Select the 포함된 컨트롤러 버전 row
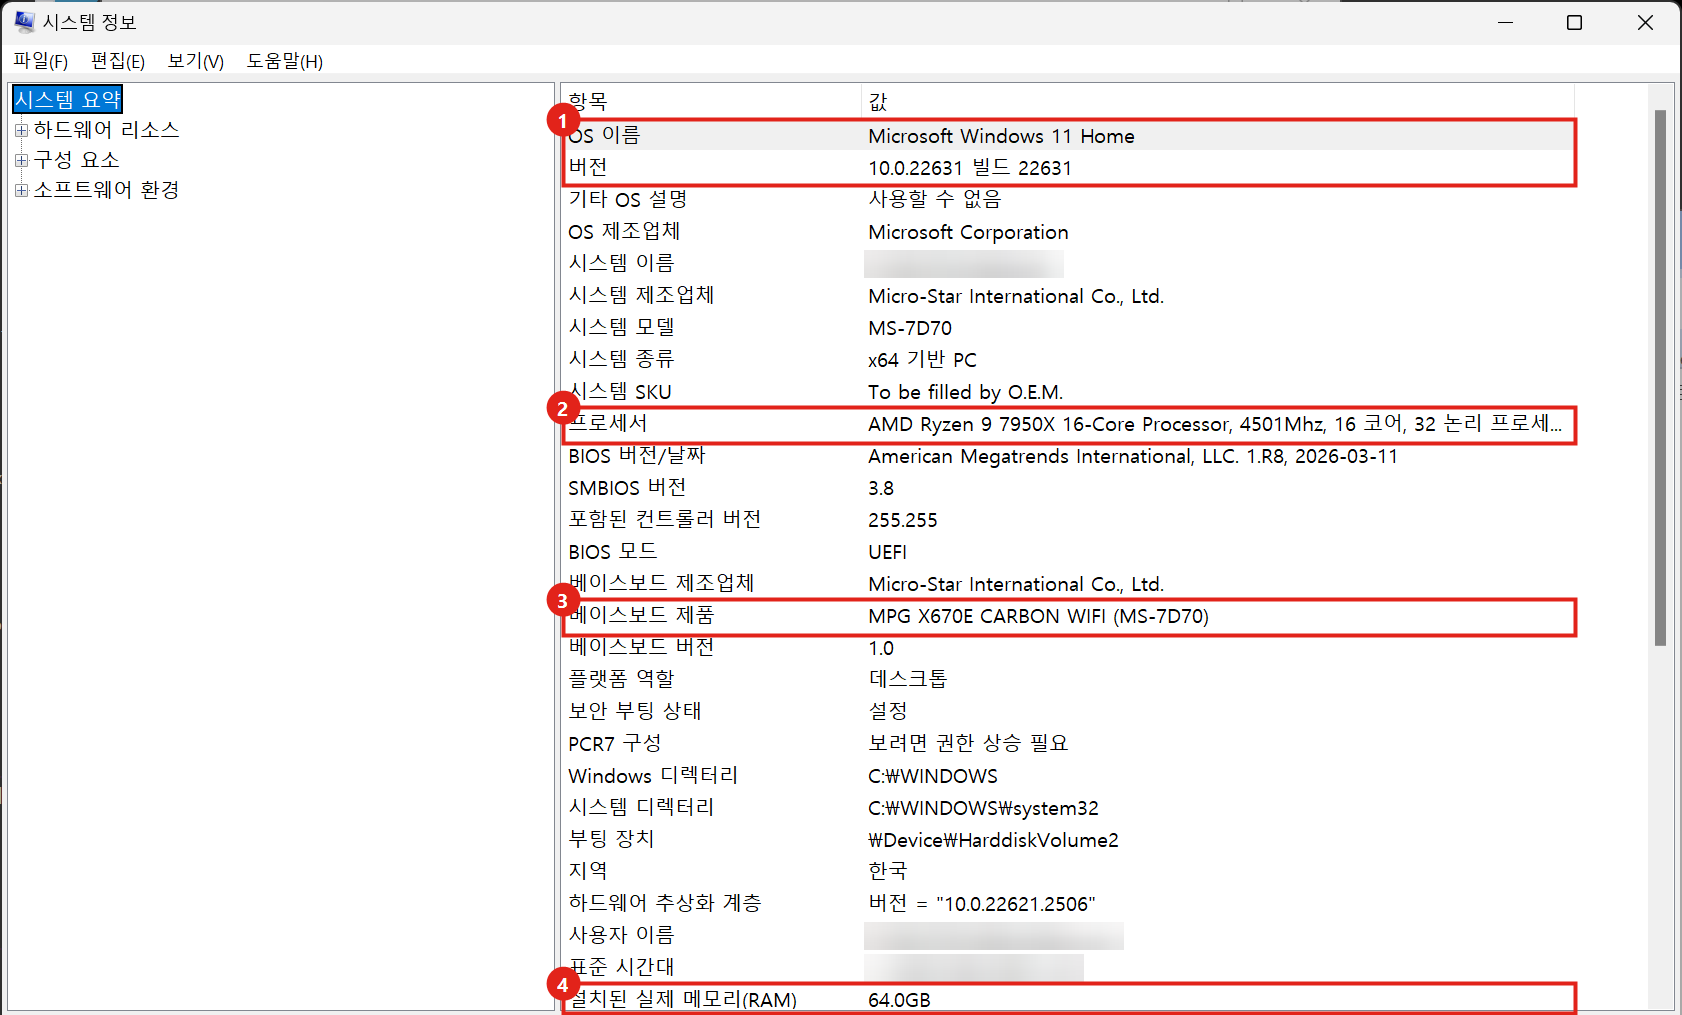1682x1015 pixels. tap(1068, 520)
